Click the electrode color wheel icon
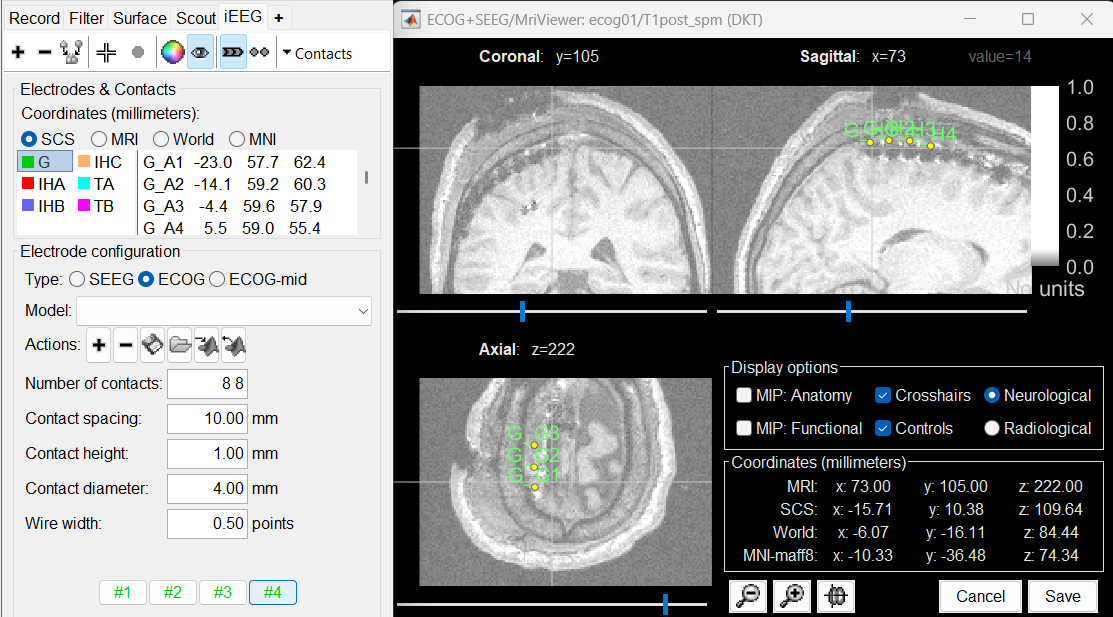1113x617 pixels. click(172, 53)
